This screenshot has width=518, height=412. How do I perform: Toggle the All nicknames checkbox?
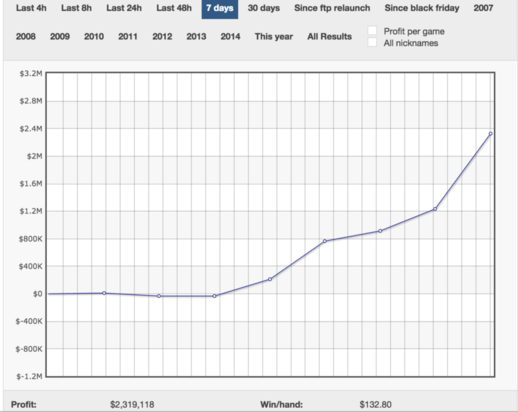372,42
